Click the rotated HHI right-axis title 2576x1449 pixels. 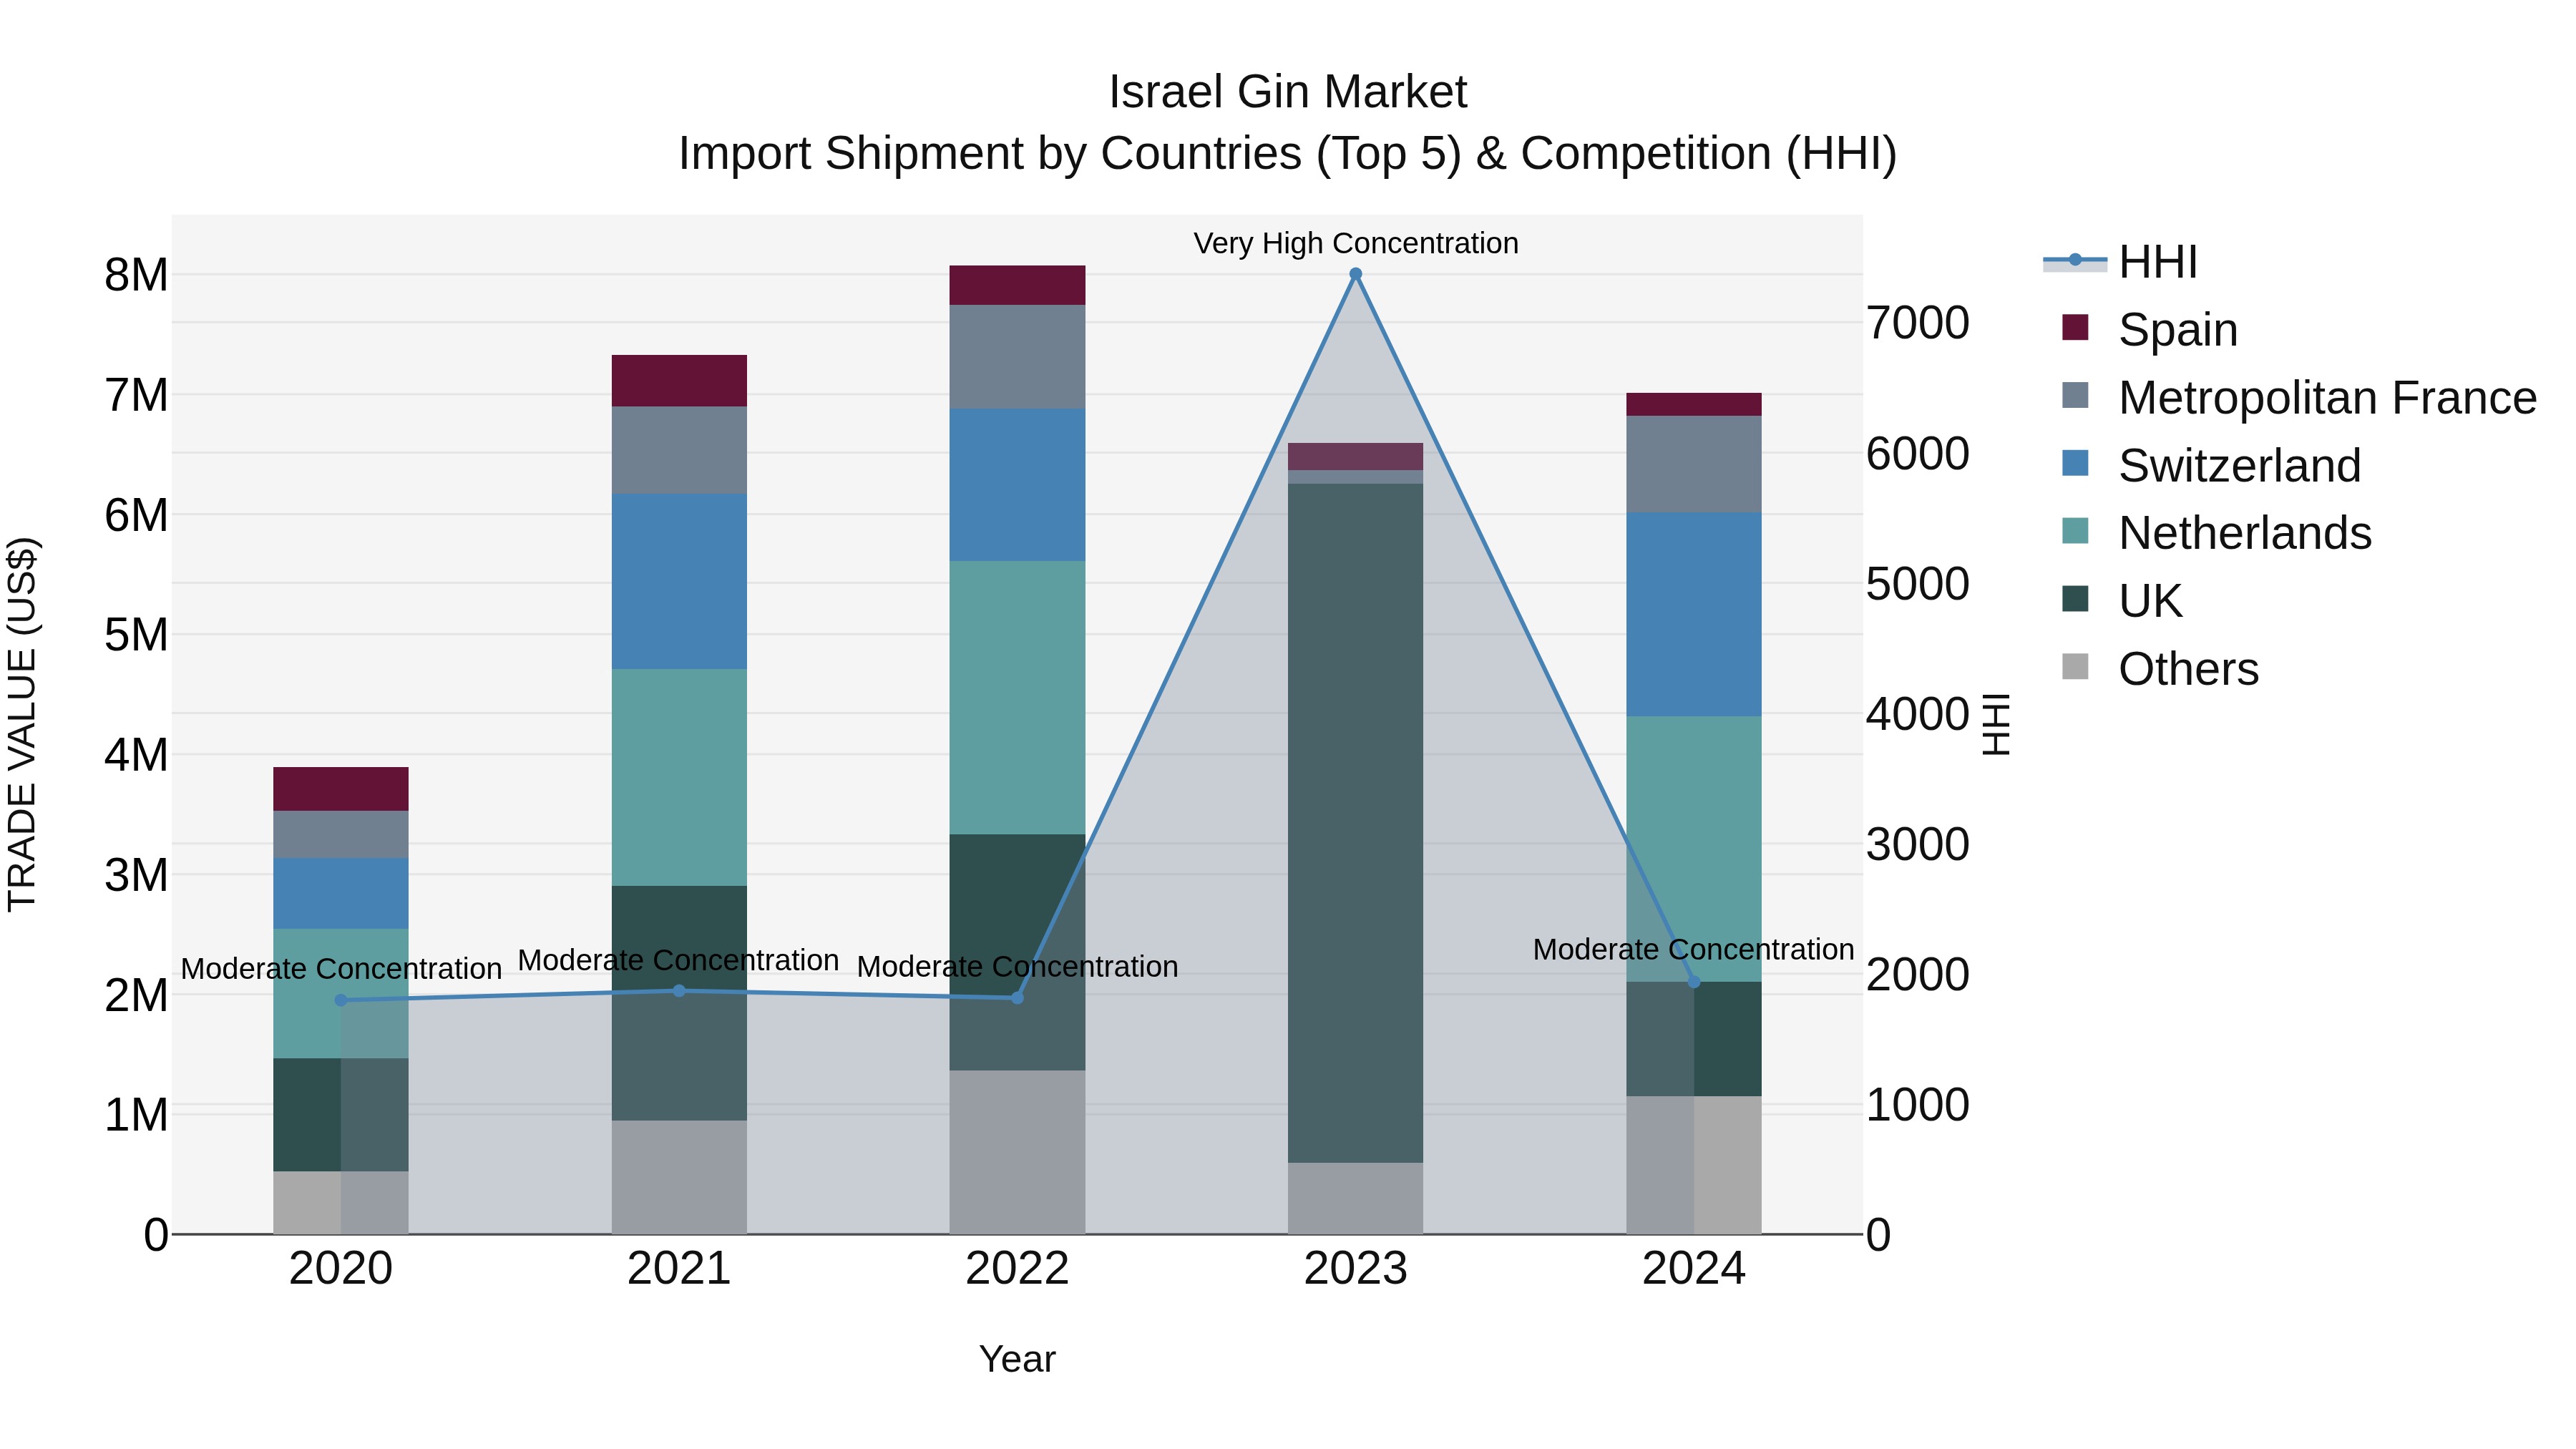(x=1996, y=724)
